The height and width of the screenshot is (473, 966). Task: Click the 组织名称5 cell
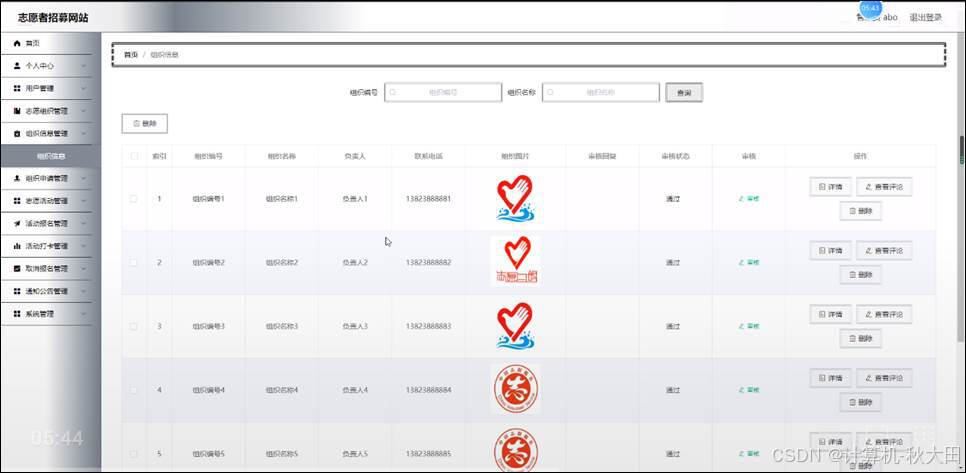click(x=282, y=454)
